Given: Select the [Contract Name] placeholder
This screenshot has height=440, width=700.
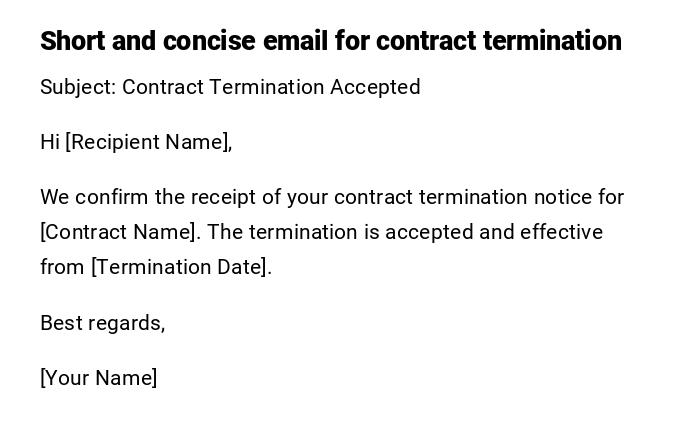Looking at the screenshot, I should (x=118, y=232).
